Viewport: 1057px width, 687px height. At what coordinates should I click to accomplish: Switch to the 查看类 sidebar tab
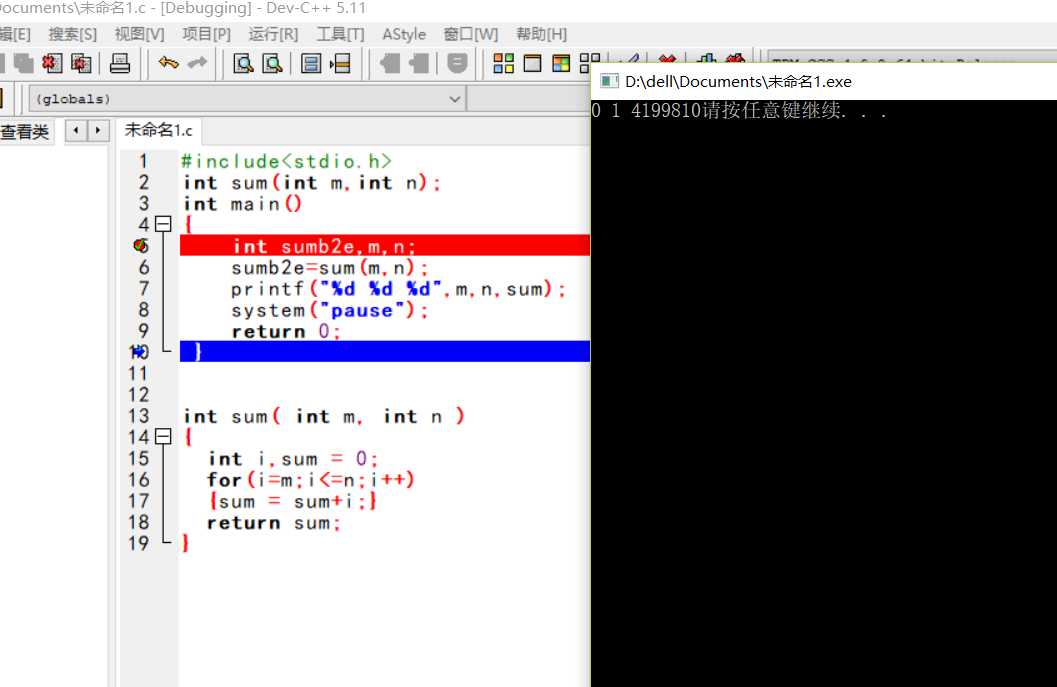point(25,131)
